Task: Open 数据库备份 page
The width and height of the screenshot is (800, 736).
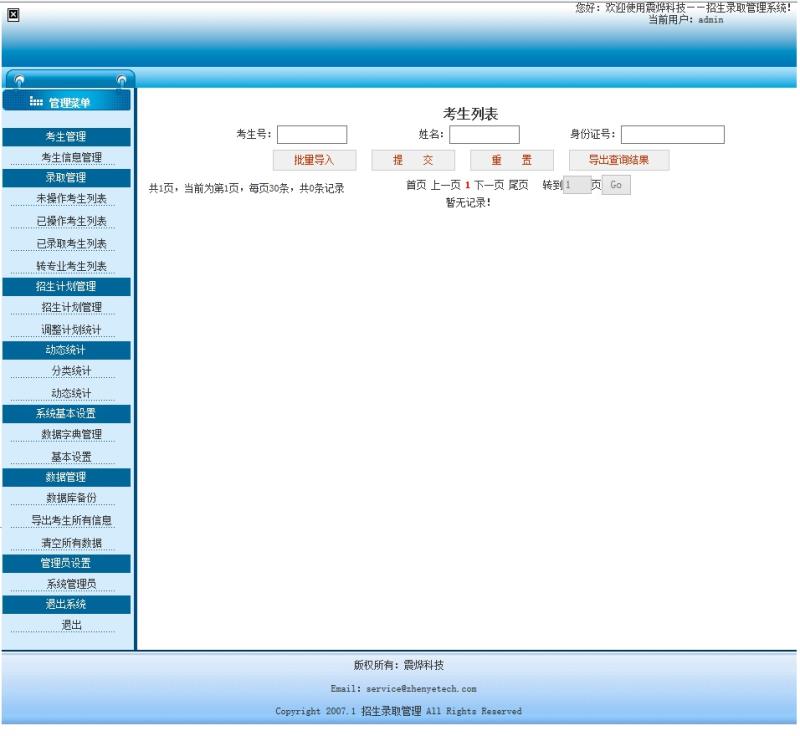Action: 71,498
